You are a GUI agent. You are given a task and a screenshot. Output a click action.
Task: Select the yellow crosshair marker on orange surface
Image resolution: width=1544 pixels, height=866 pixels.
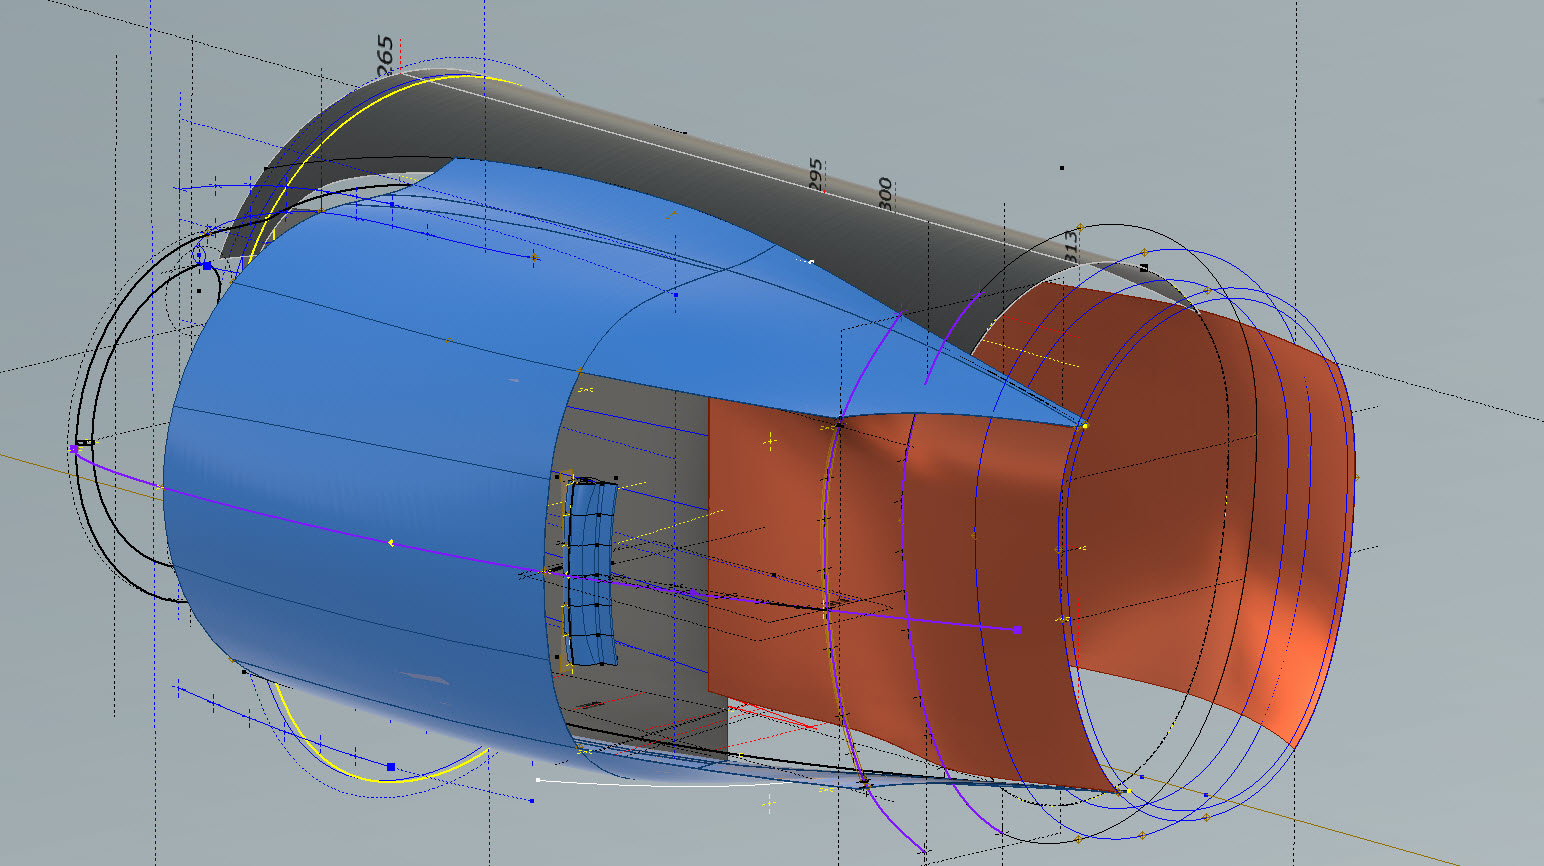click(770, 441)
